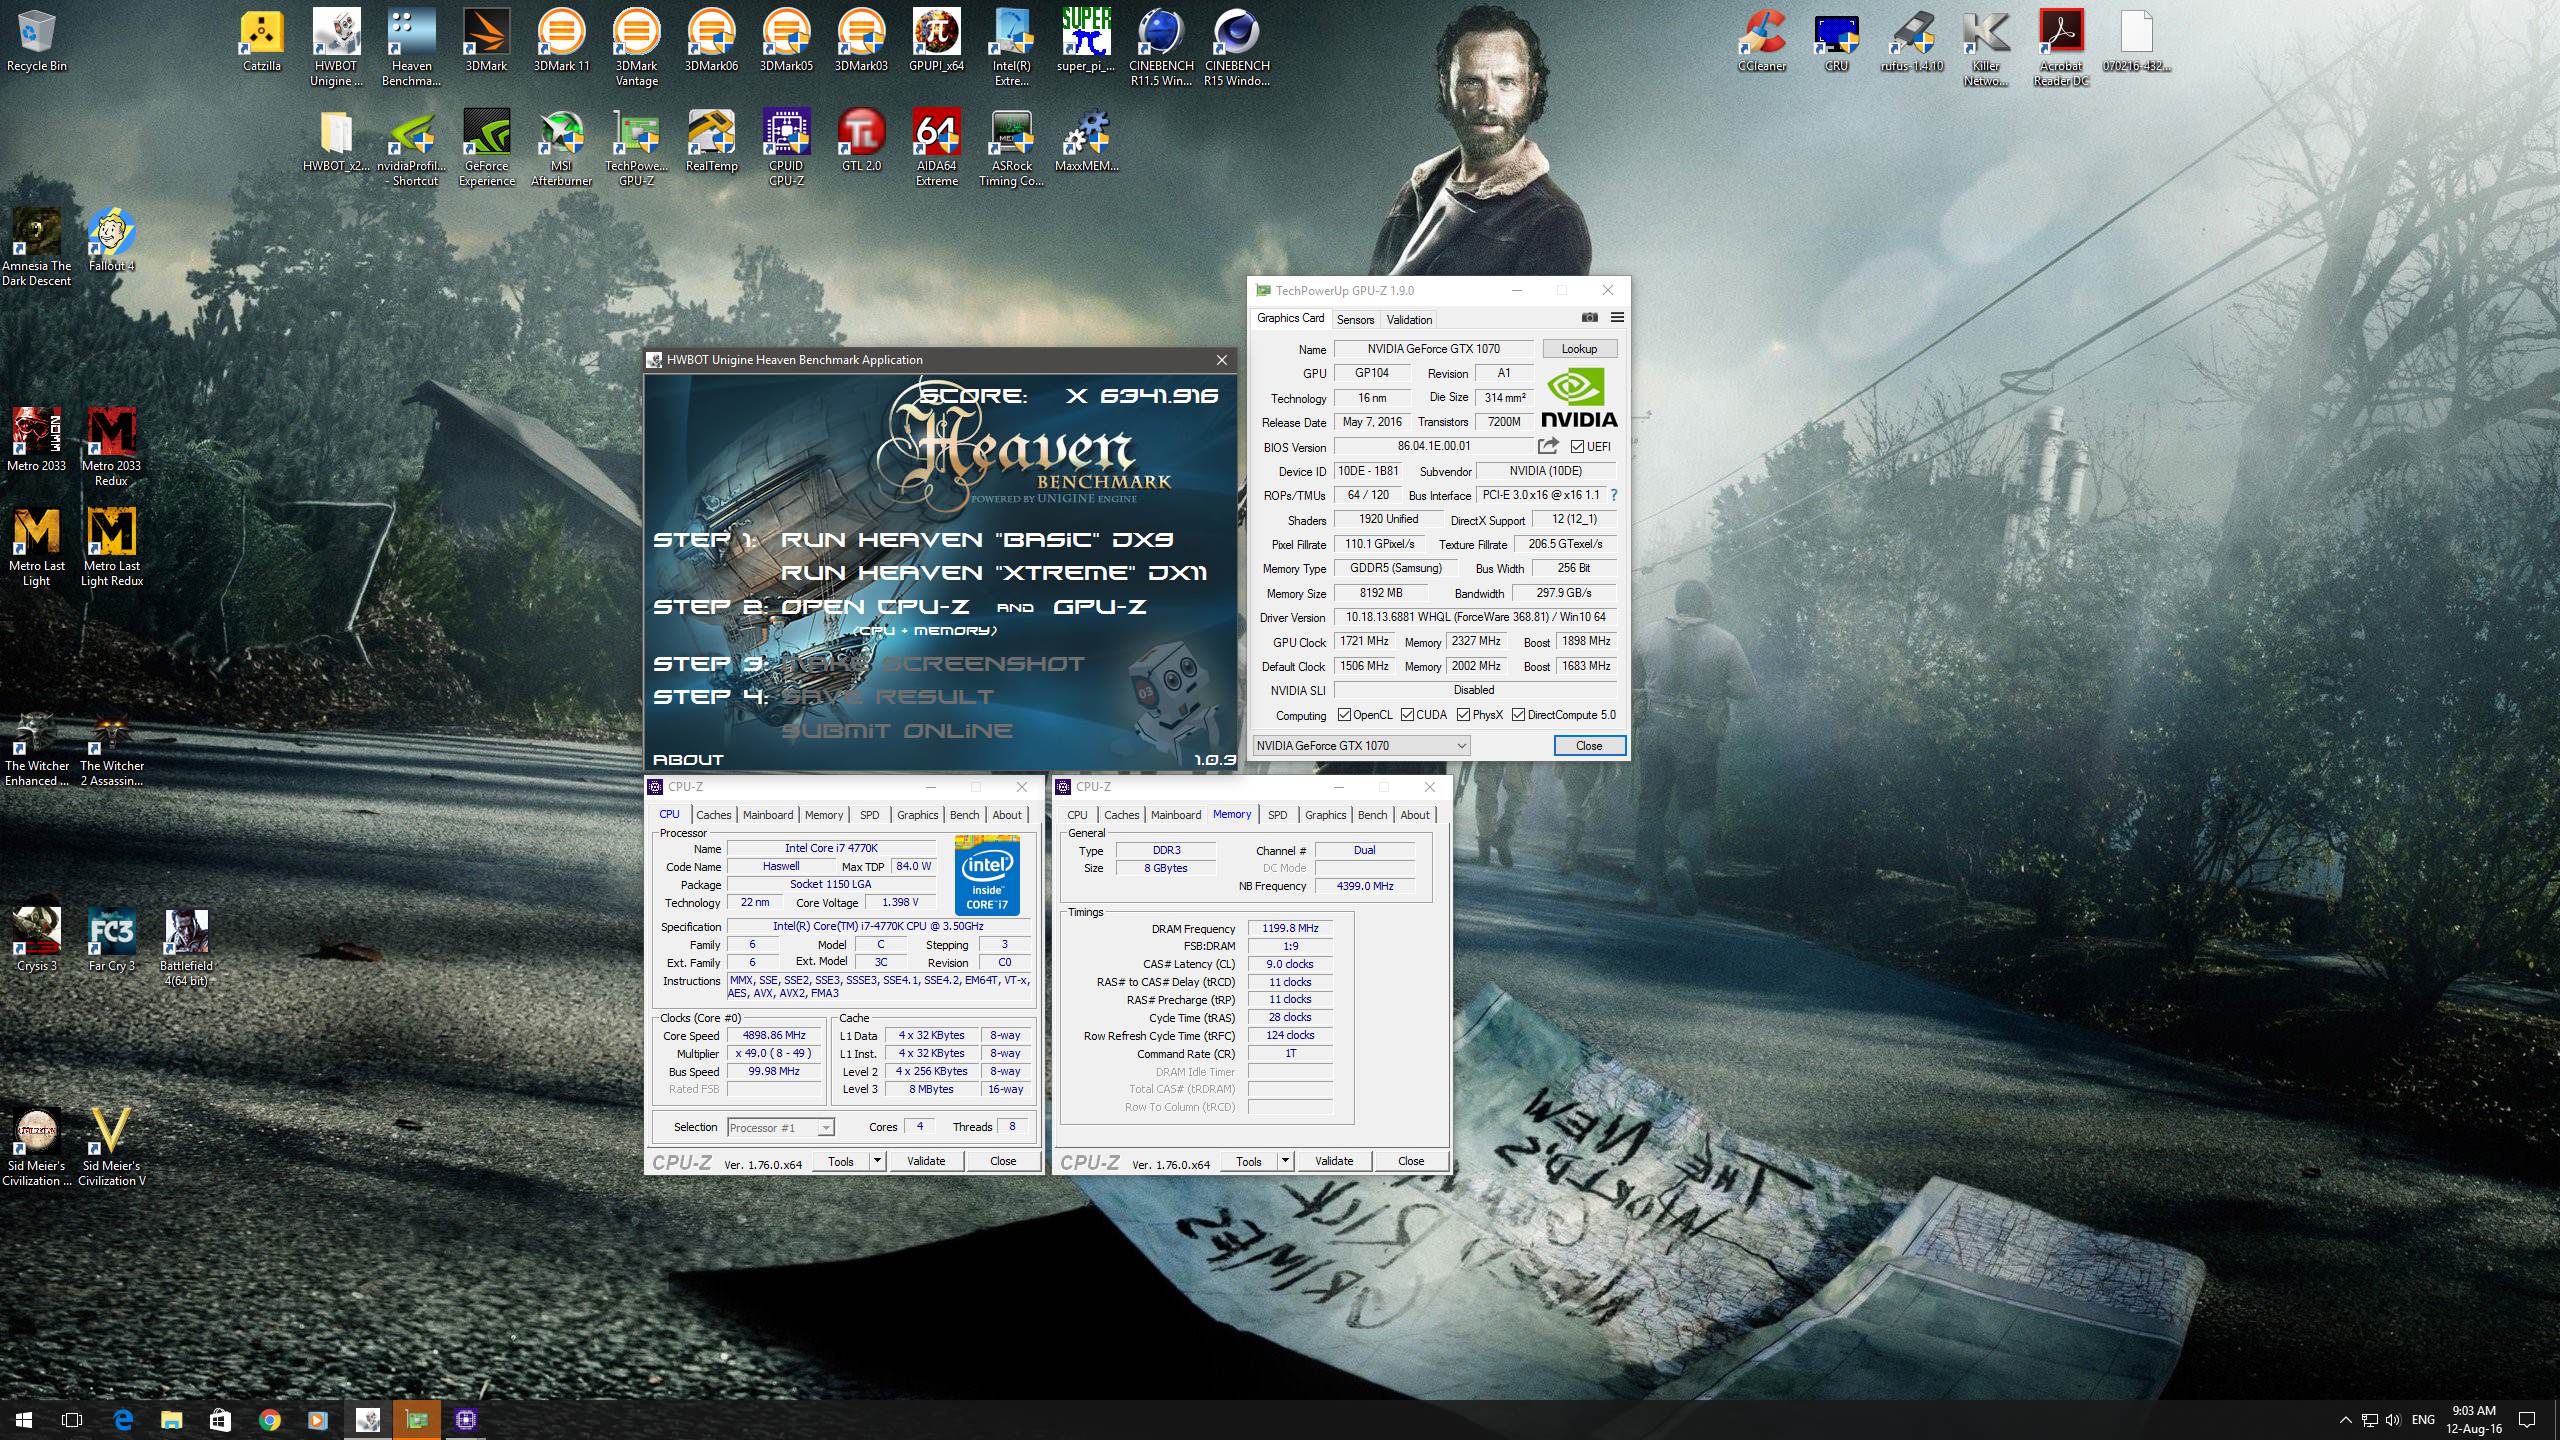Click the Close button in GPU-Z
The image size is (2560, 1440).
point(1588,746)
